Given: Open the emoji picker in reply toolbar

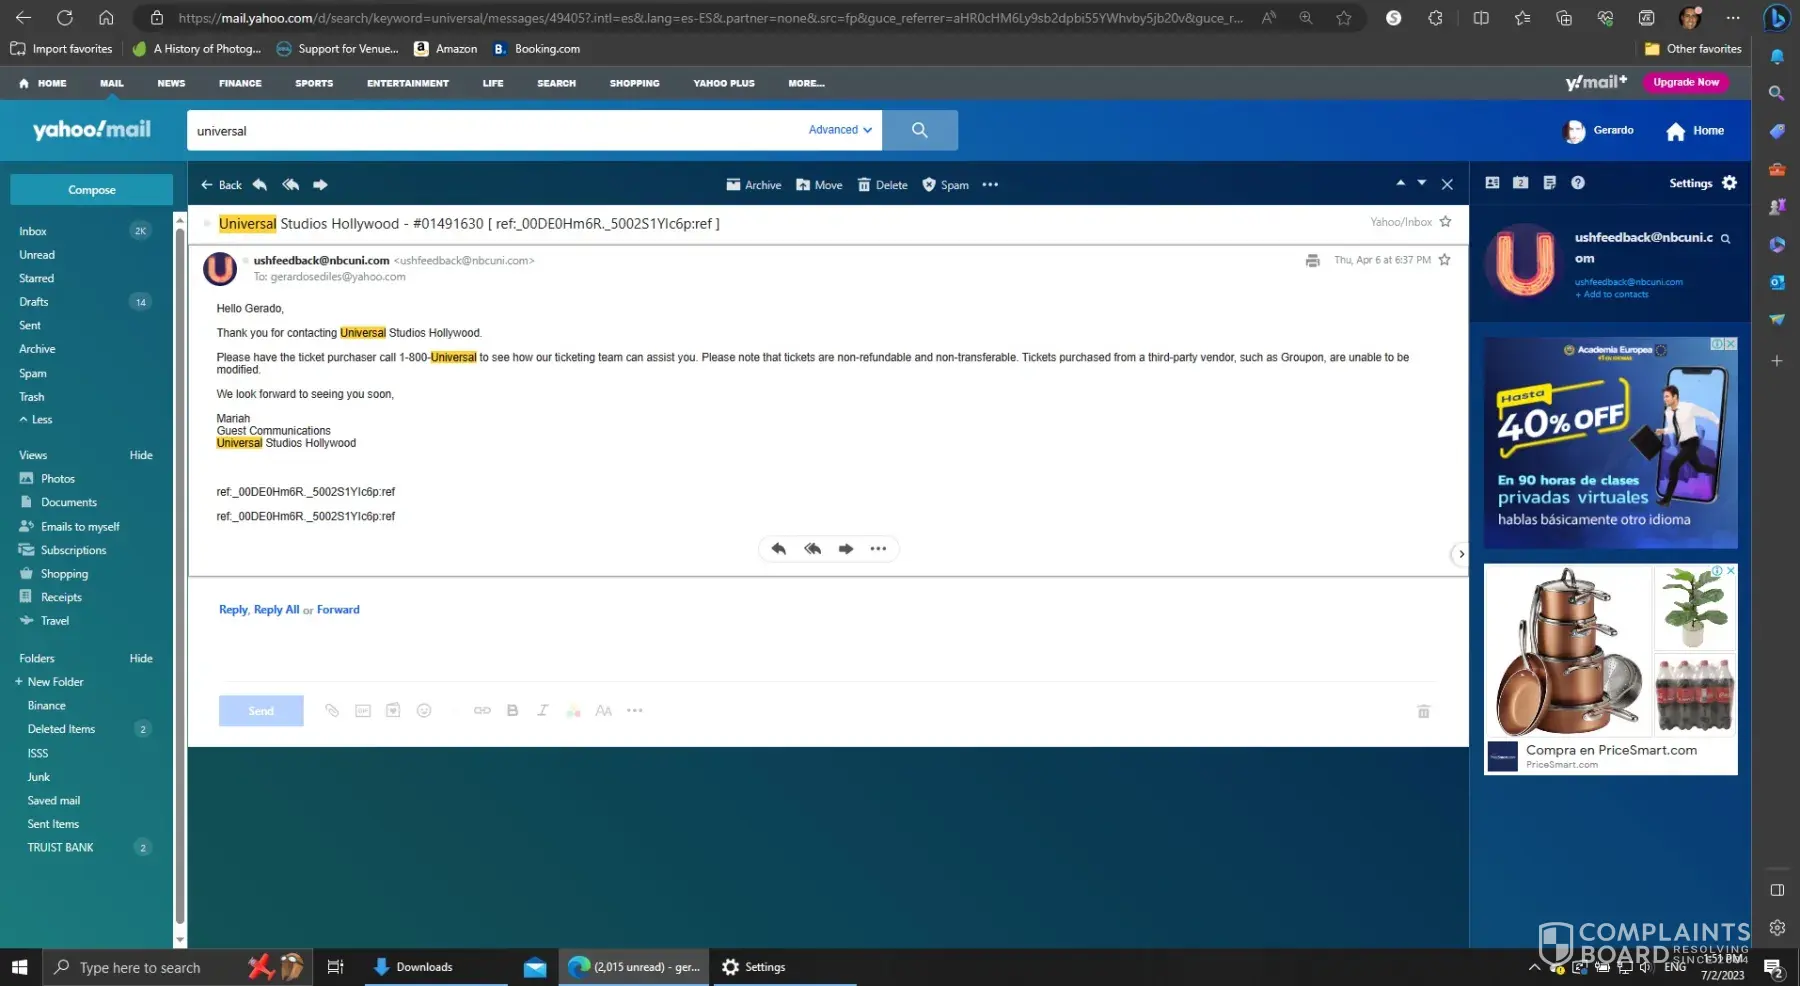Looking at the screenshot, I should pyautogui.click(x=424, y=711).
